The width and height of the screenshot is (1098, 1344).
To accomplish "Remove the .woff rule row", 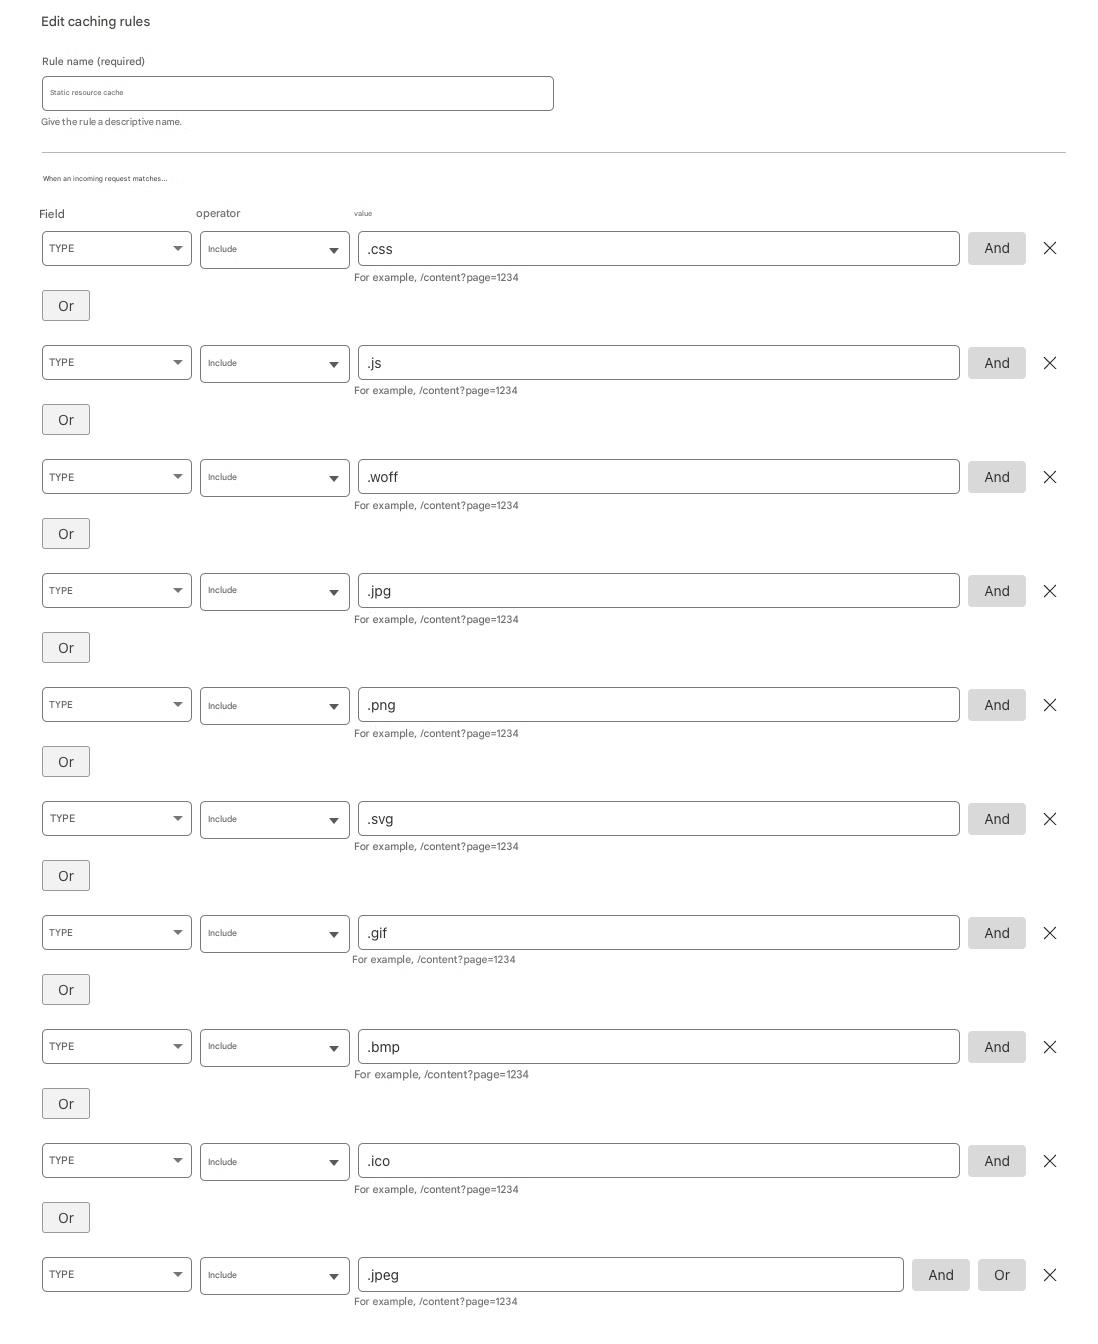I will tap(1050, 477).
